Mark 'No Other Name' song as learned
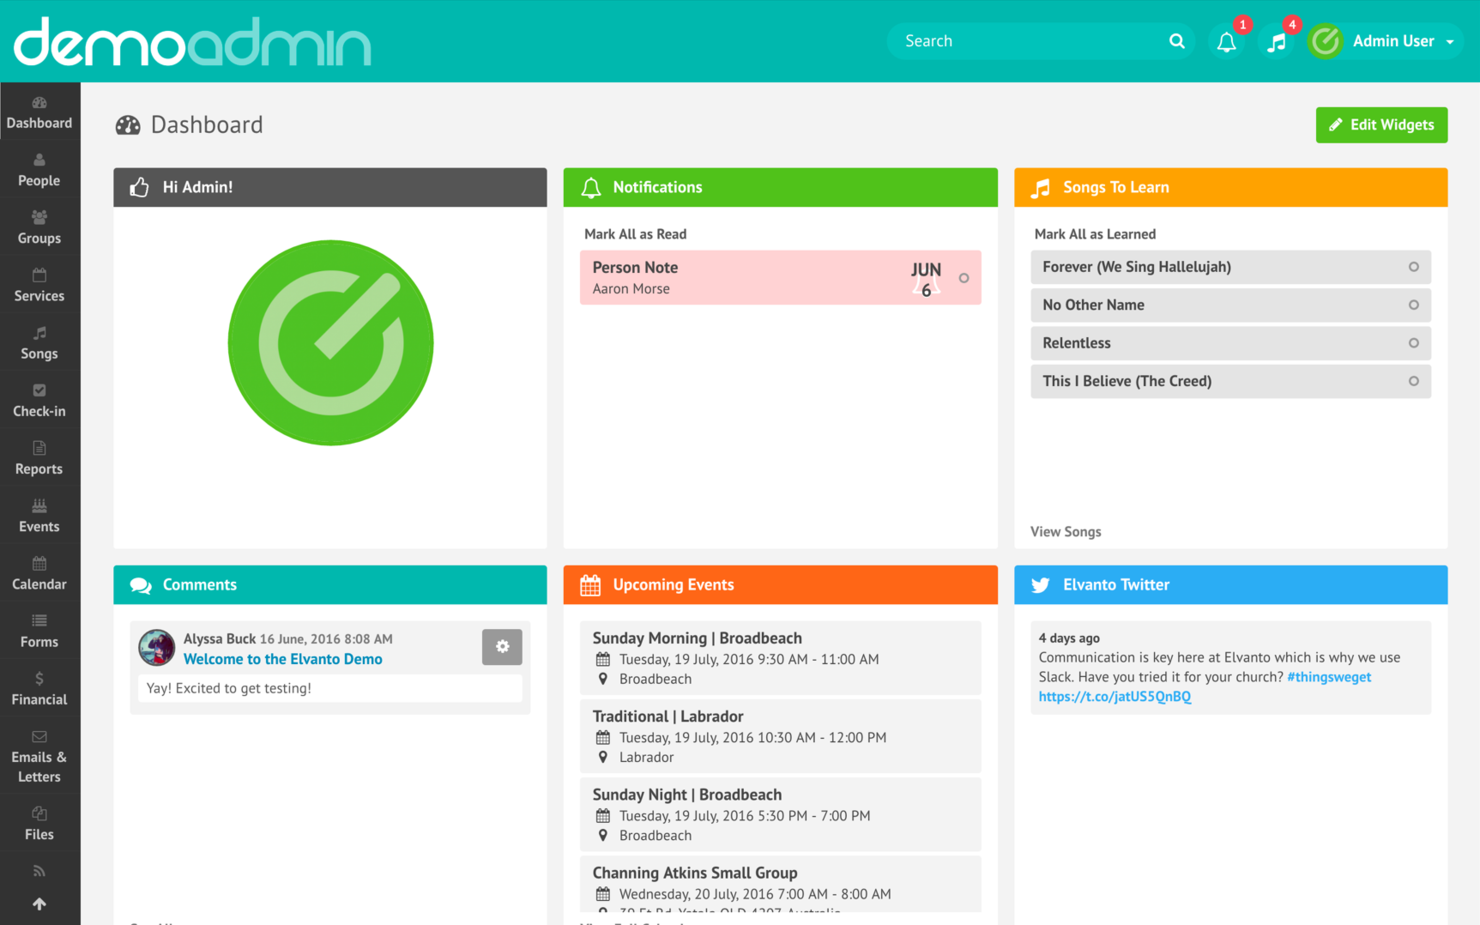 click(1413, 305)
